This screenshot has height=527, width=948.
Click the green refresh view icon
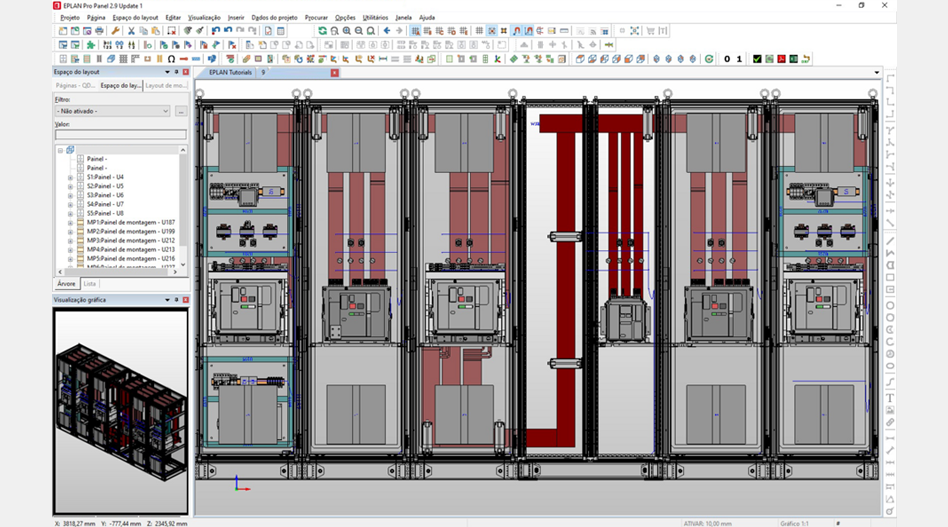click(x=322, y=31)
